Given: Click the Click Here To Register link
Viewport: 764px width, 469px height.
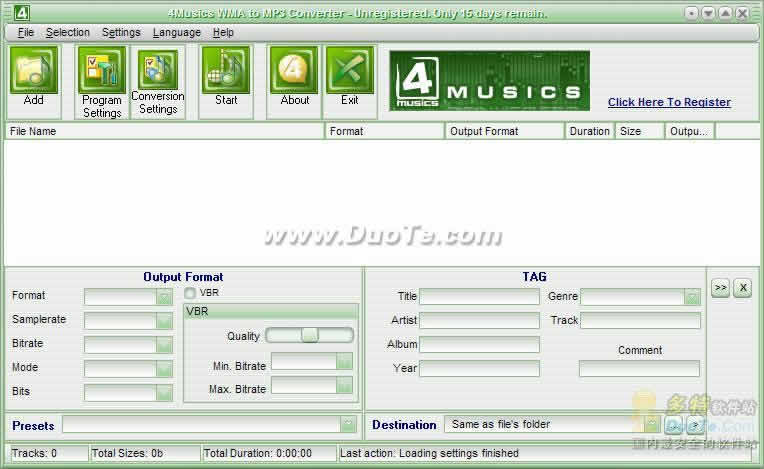Looking at the screenshot, I should (669, 102).
